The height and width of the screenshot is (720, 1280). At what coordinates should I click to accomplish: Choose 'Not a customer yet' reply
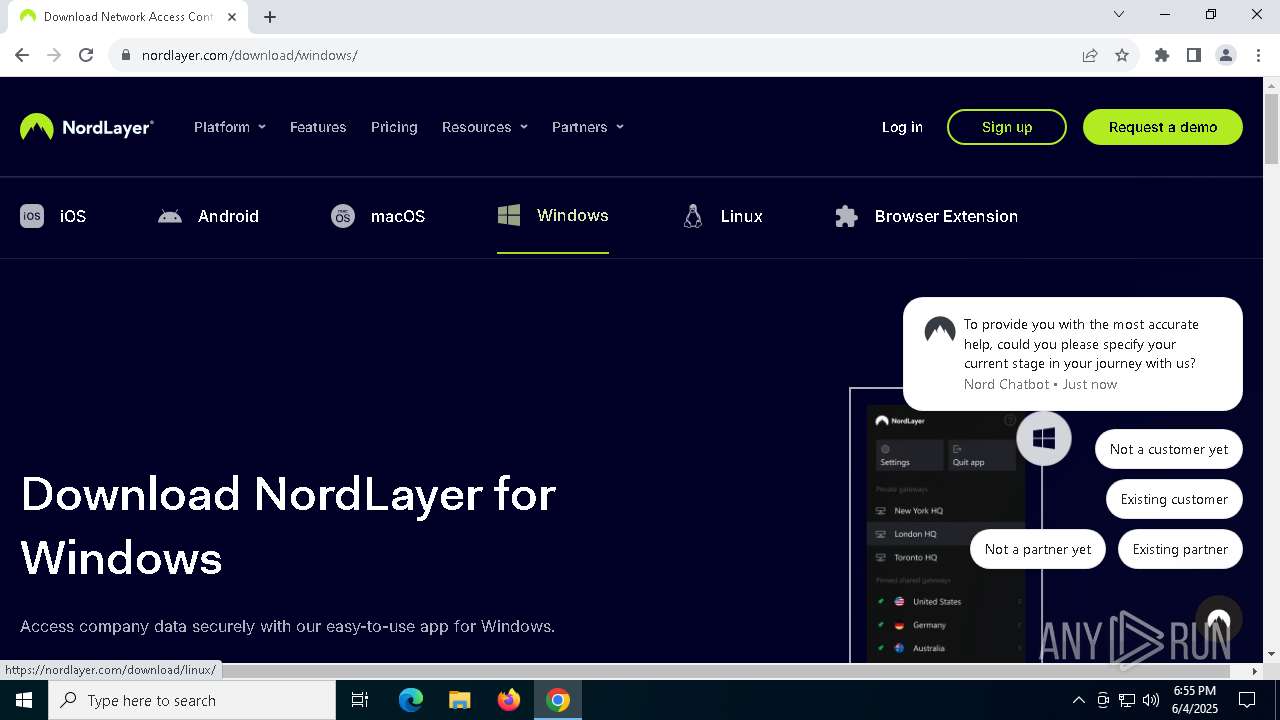coord(1169,449)
